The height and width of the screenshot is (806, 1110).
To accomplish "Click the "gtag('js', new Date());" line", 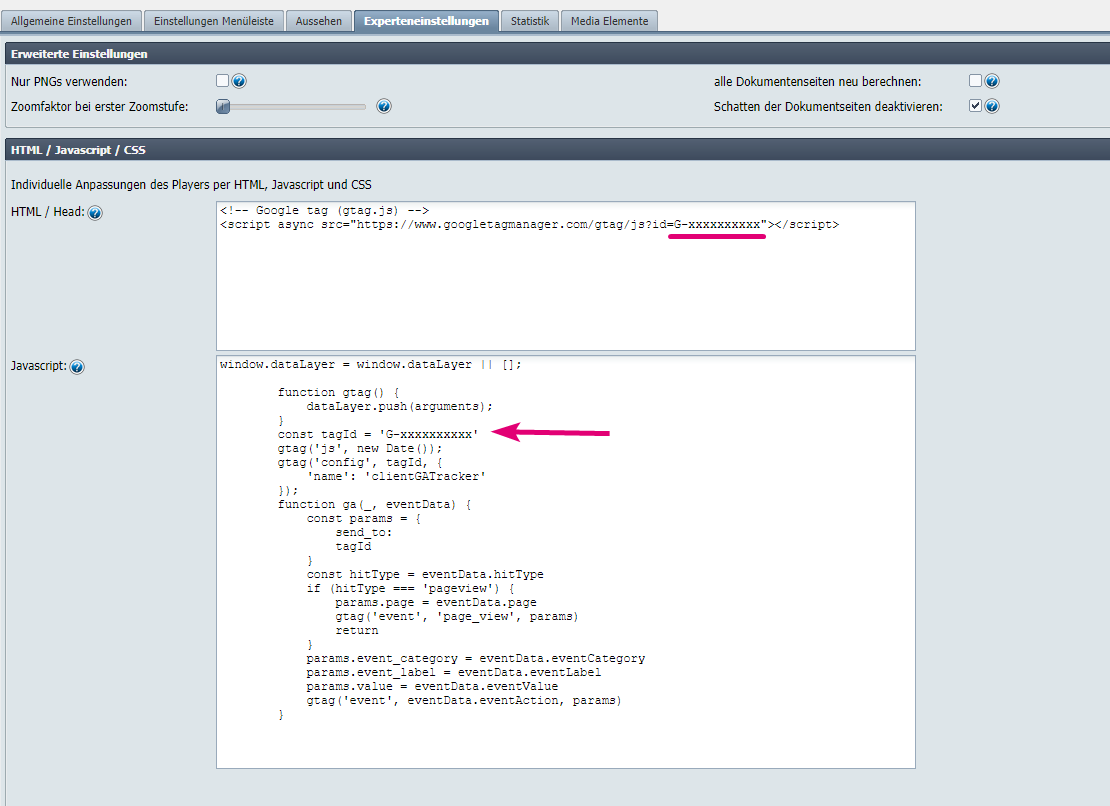I will pos(360,448).
